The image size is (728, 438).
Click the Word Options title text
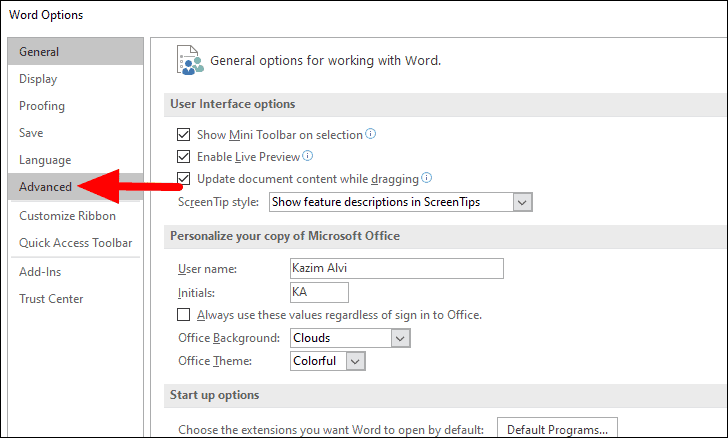(x=46, y=15)
